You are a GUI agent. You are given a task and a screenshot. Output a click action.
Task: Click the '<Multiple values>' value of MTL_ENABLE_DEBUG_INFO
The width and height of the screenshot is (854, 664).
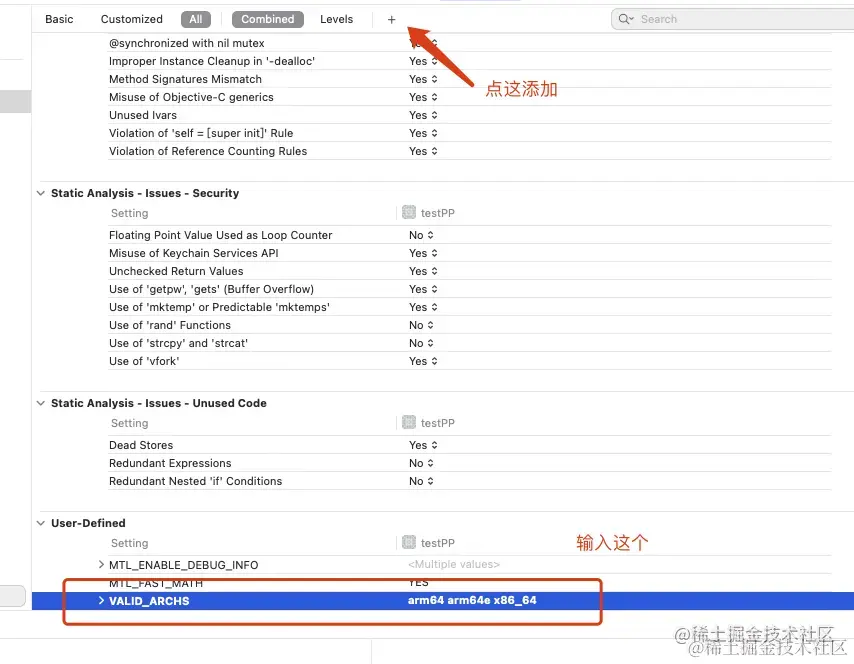pos(454,564)
